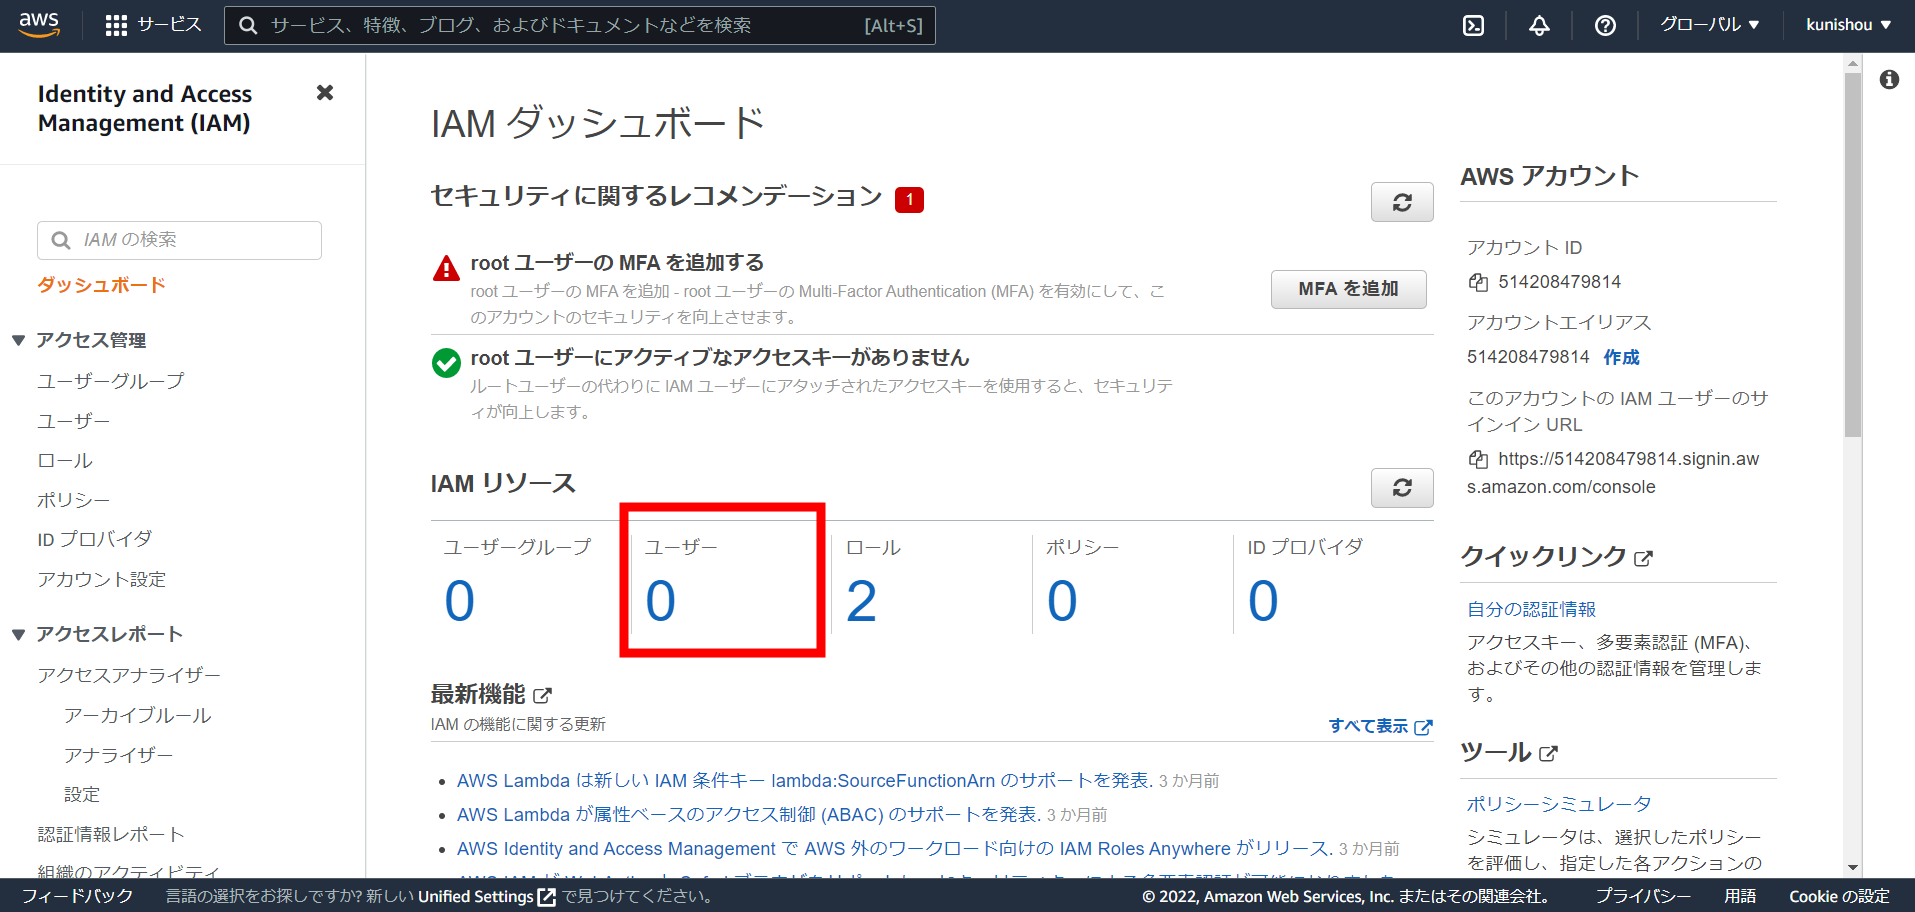Refresh the security recommendations section
The width and height of the screenshot is (1915, 912).
point(1401,201)
